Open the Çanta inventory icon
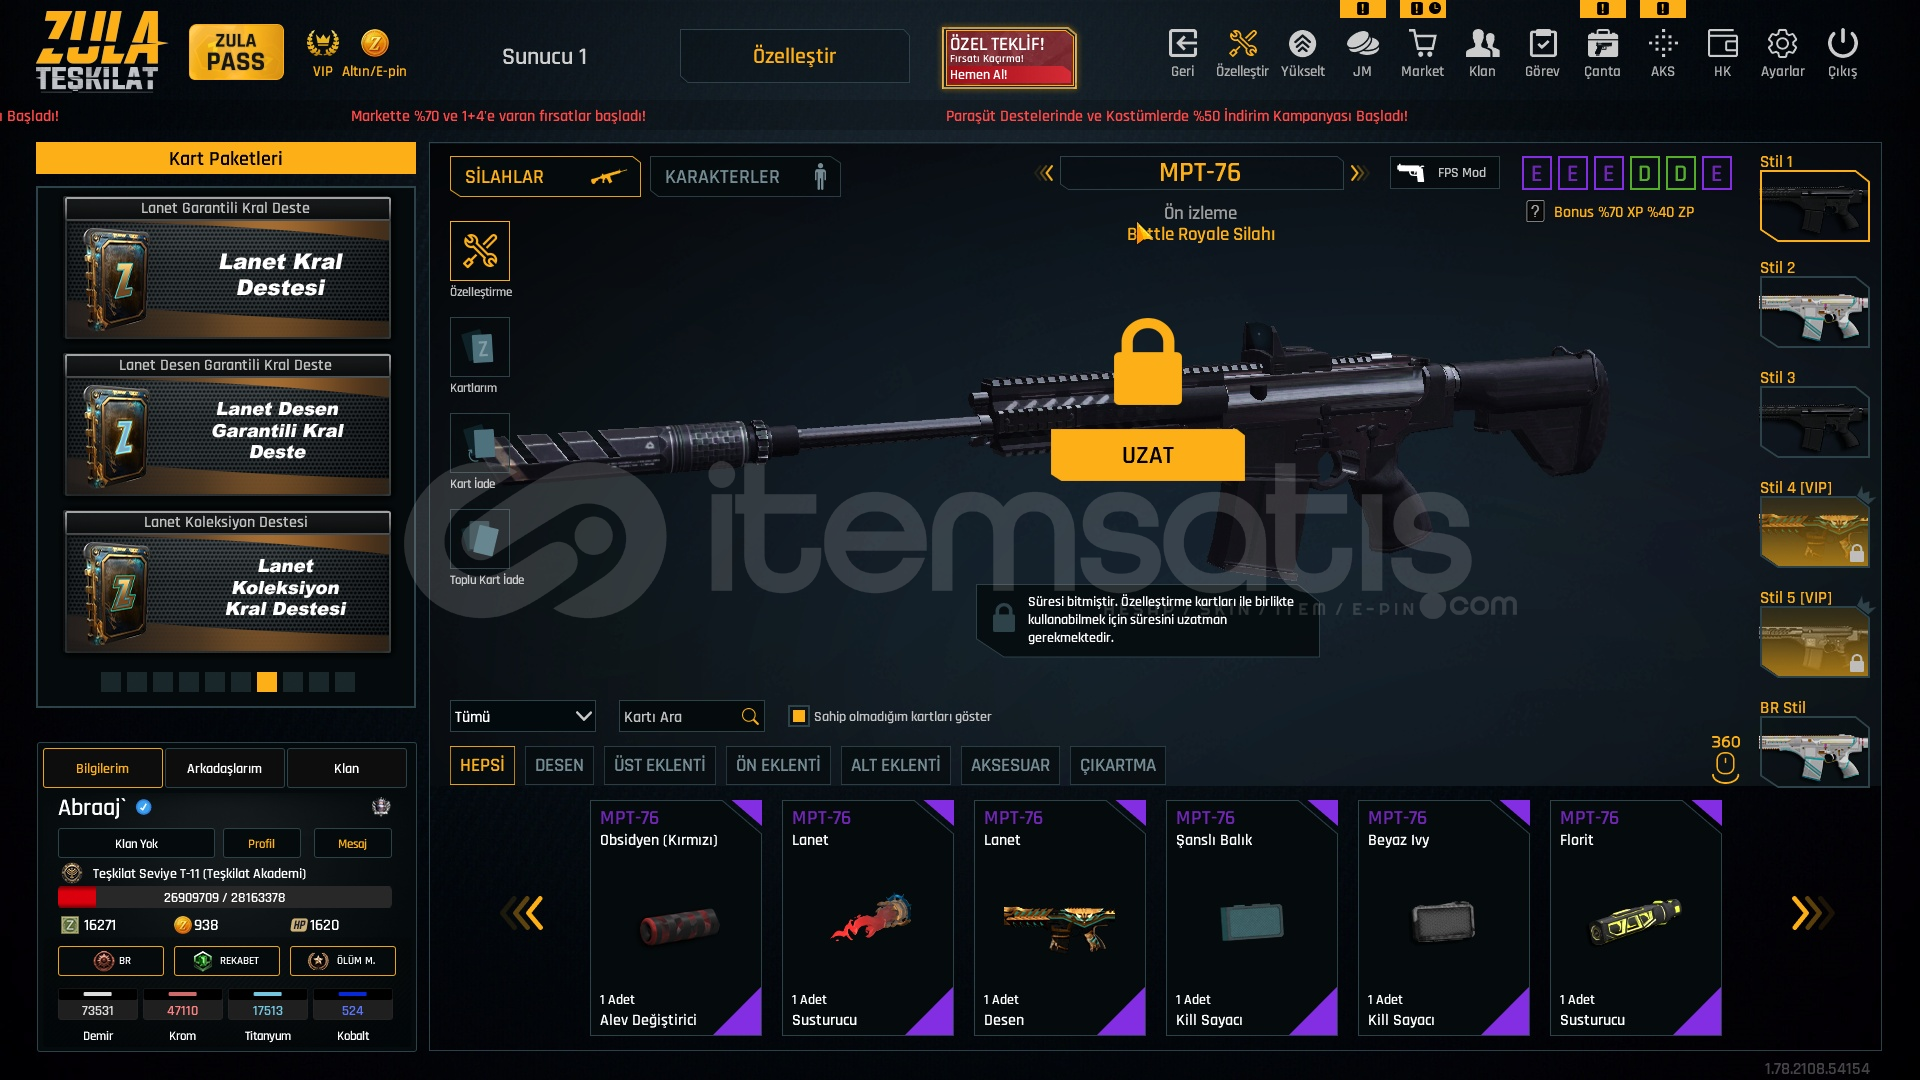Screen dimensions: 1920x1080 (1602, 53)
